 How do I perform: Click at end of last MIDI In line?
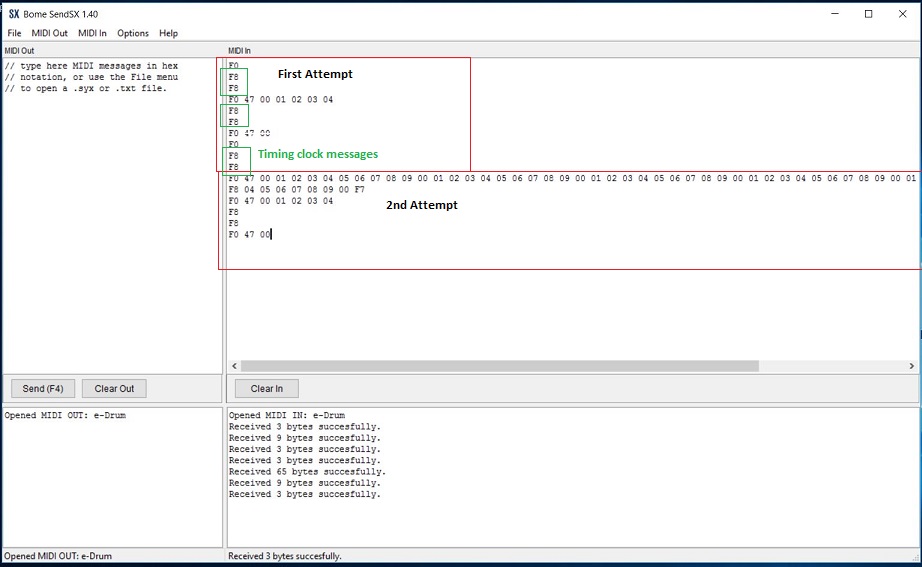[271, 234]
